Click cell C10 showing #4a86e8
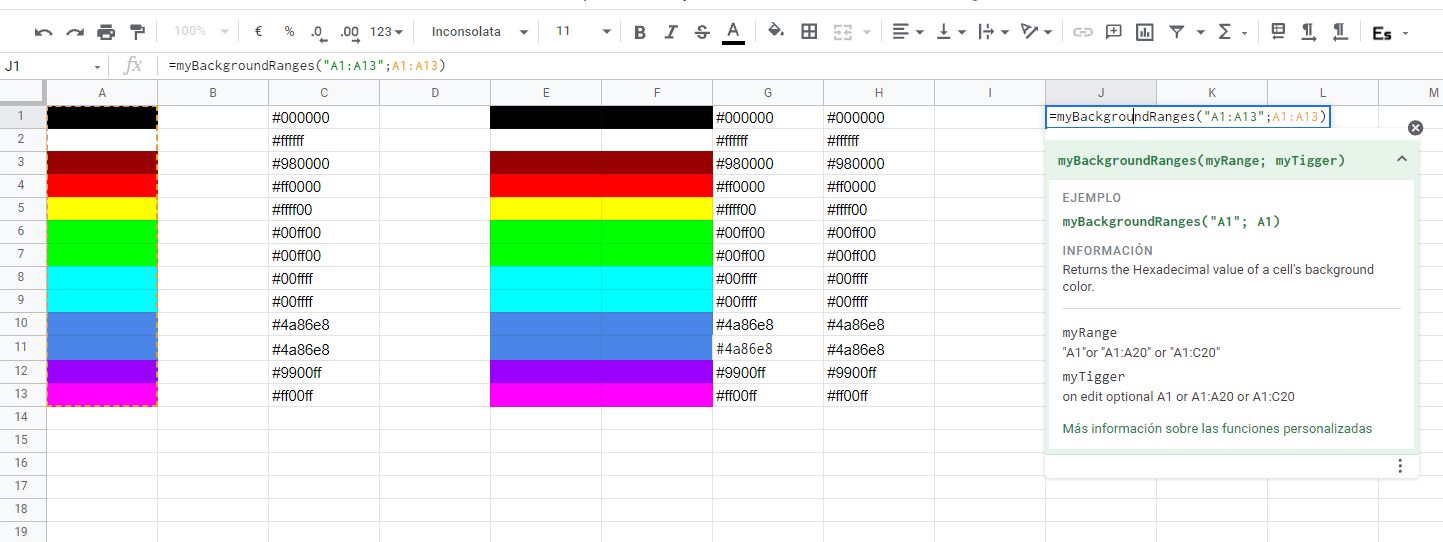This screenshot has height=542, width=1443. 324,325
